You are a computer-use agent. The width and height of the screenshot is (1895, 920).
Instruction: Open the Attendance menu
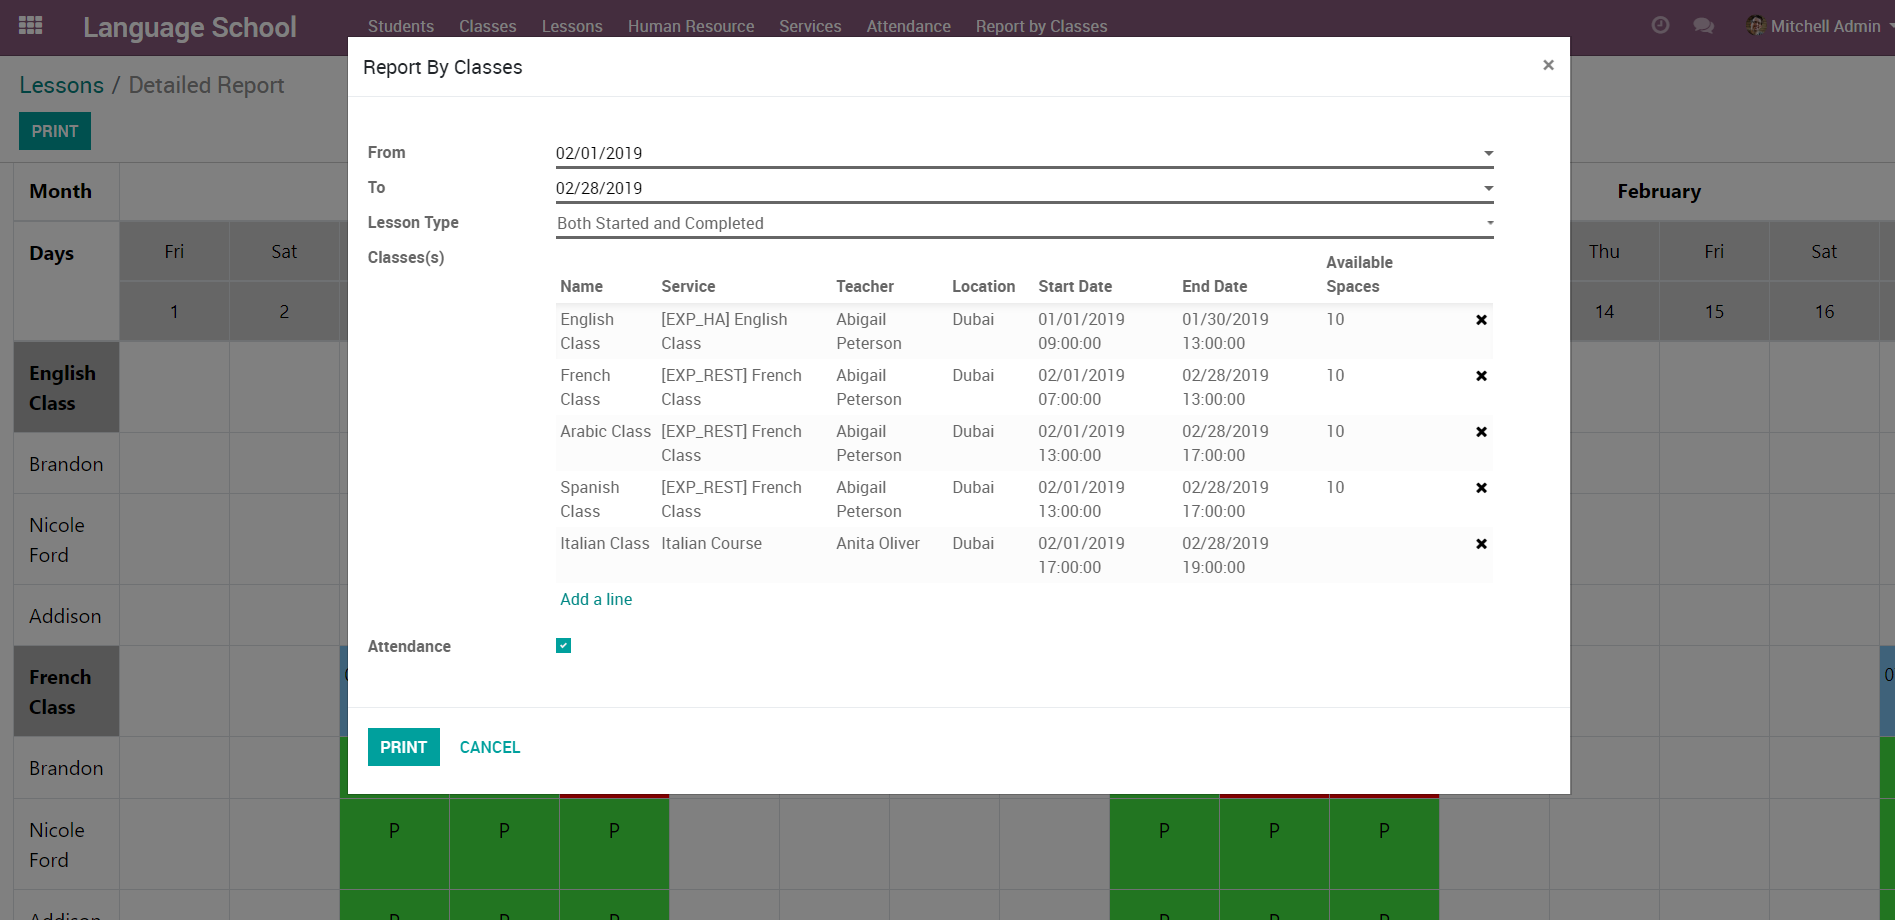(908, 26)
